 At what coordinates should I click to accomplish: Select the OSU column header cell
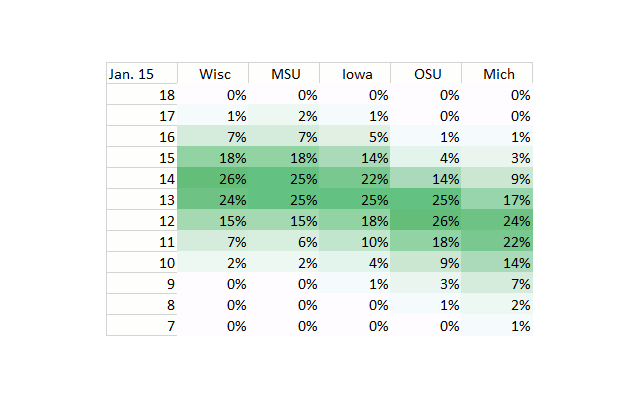pyautogui.click(x=427, y=74)
